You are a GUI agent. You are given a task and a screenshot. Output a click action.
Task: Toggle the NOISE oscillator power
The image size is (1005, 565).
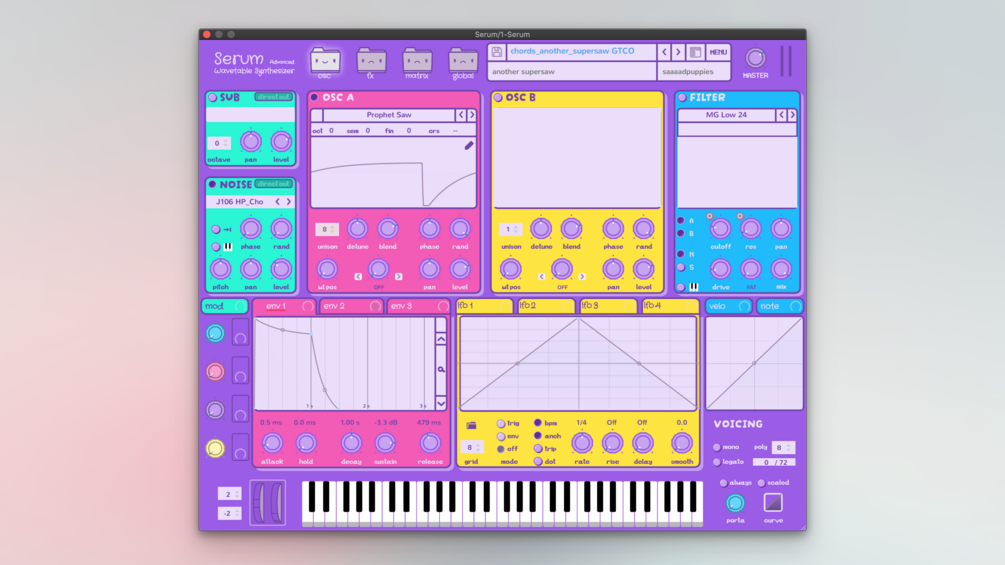click(x=213, y=184)
